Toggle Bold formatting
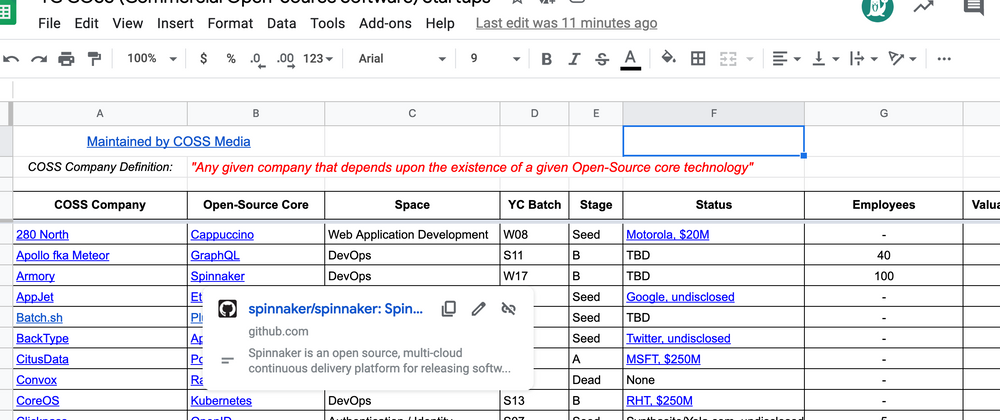 547,59
